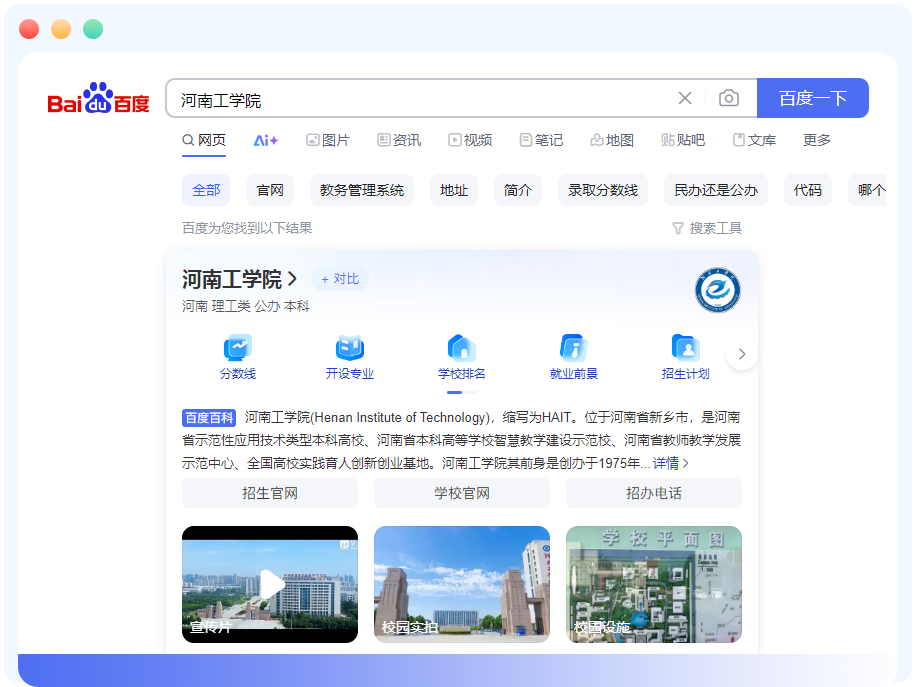This screenshot has width=916, height=687.
Task: Open the 校园实拍 photo thumbnail
Action: [x=462, y=584]
